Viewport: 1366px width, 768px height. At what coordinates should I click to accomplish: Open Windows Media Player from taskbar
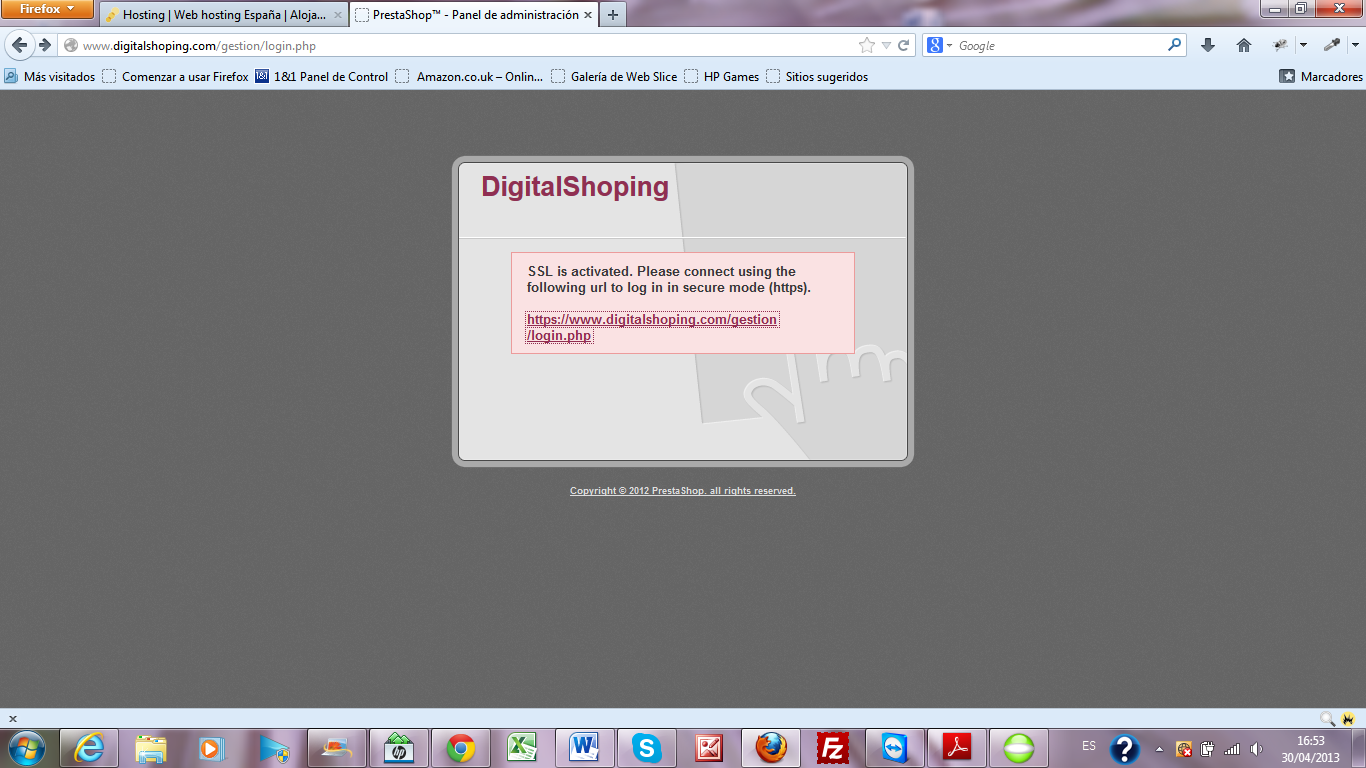coord(213,748)
